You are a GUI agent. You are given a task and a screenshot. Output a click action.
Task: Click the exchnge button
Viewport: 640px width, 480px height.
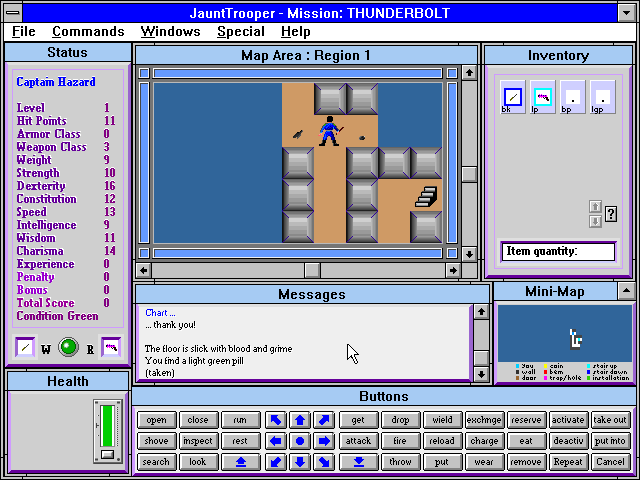pyautogui.click(x=484, y=420)
